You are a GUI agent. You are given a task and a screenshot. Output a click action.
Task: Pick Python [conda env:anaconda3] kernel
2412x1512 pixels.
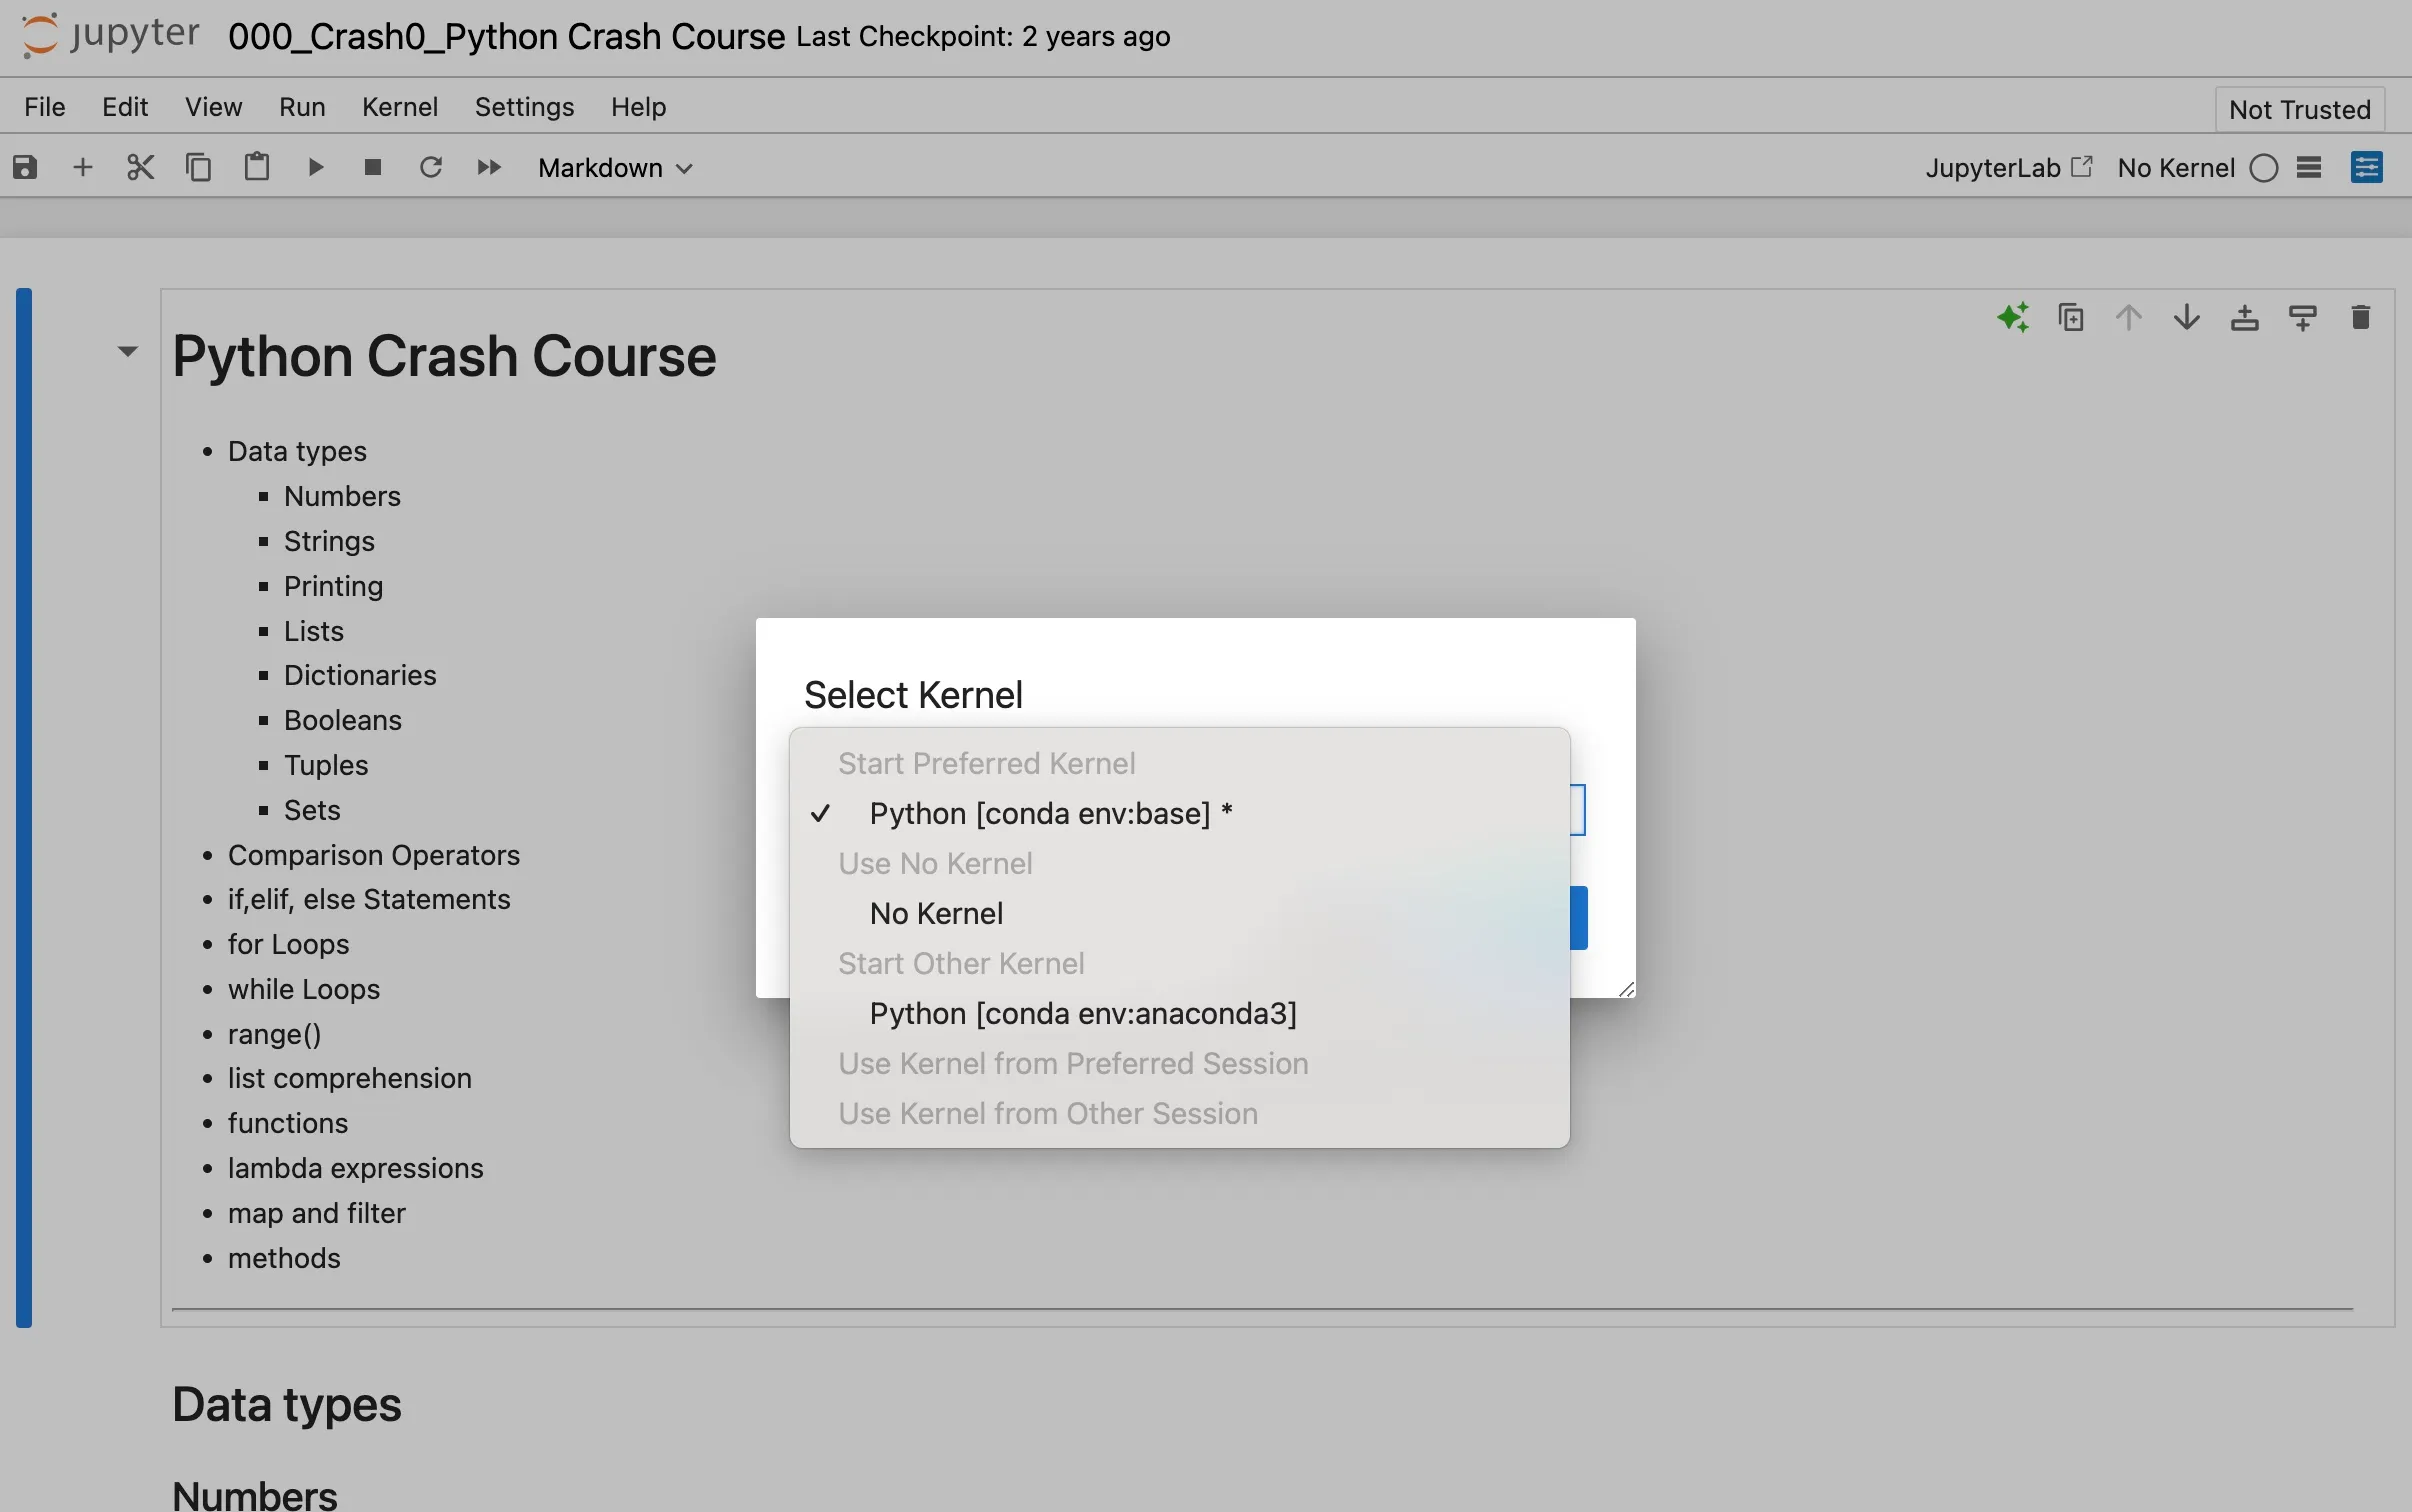point(1179,1014)
